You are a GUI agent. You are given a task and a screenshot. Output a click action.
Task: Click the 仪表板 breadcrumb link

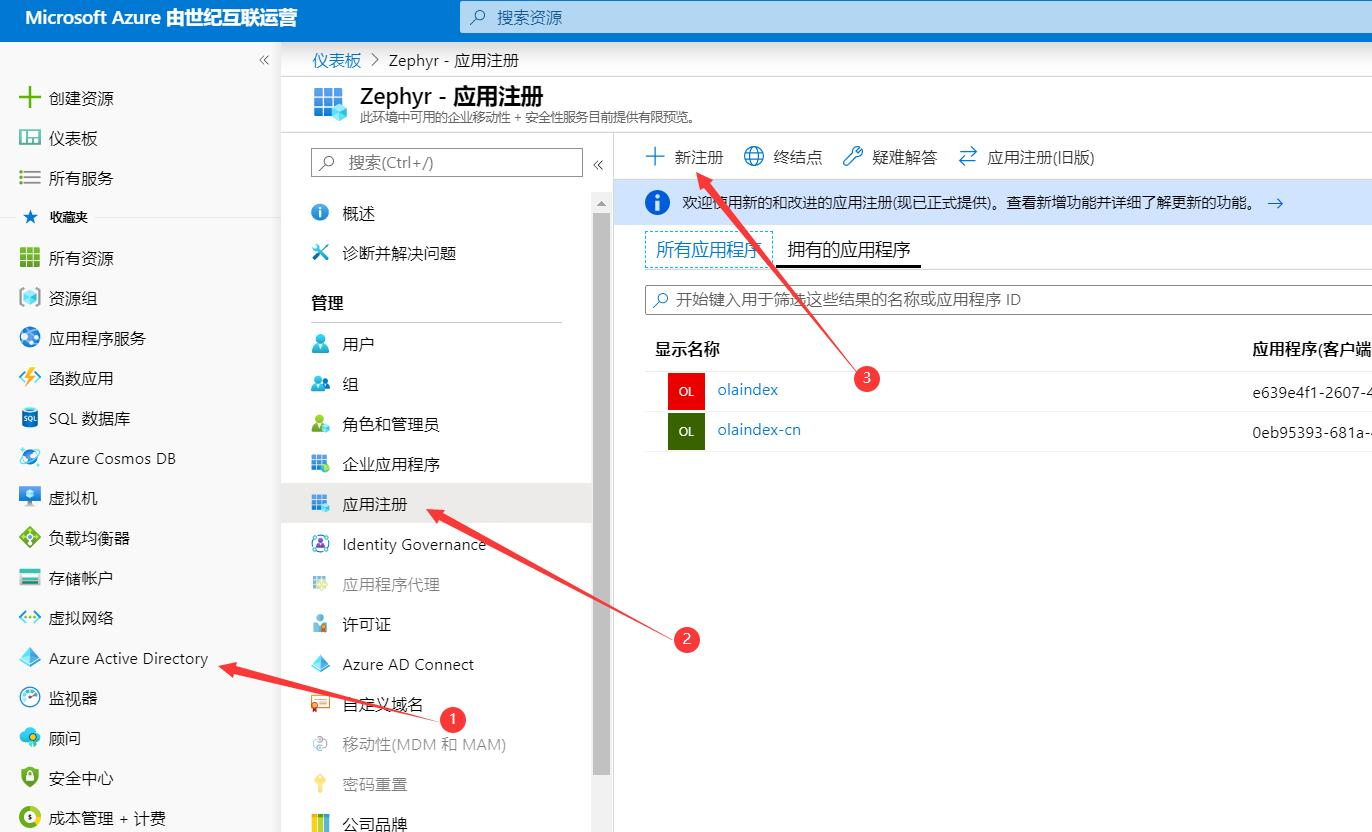pos(336,61)
